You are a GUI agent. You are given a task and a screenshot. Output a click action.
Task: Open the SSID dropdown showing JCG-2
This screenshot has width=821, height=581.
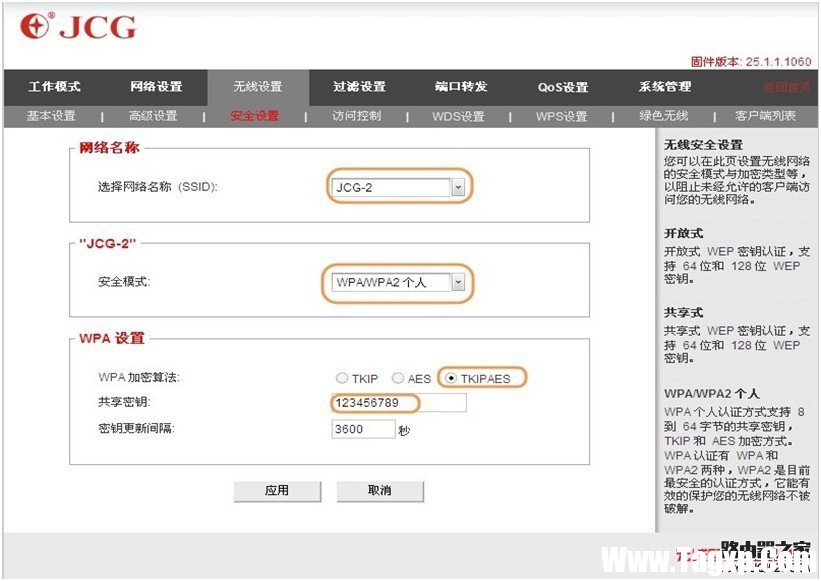(398, 187)
